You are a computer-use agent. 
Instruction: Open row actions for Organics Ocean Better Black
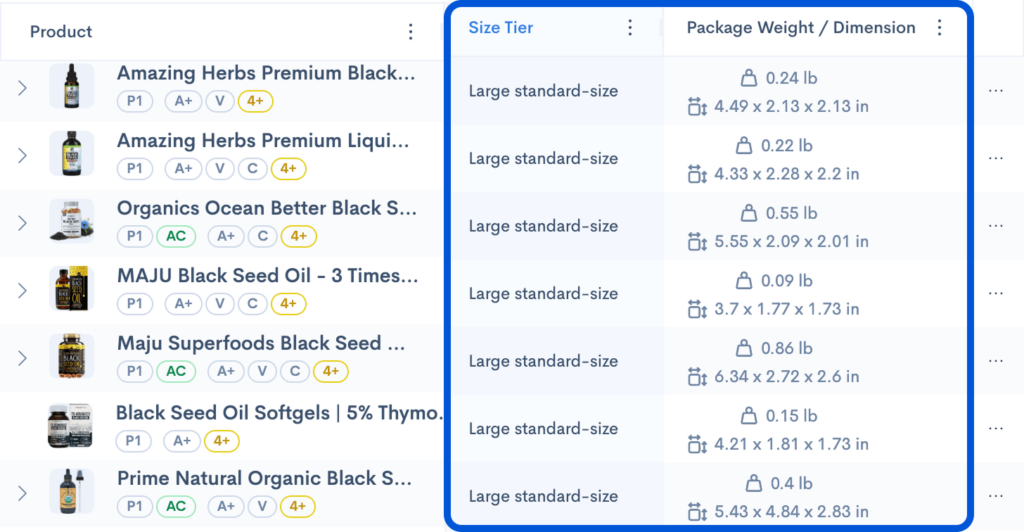click(995, 225)
